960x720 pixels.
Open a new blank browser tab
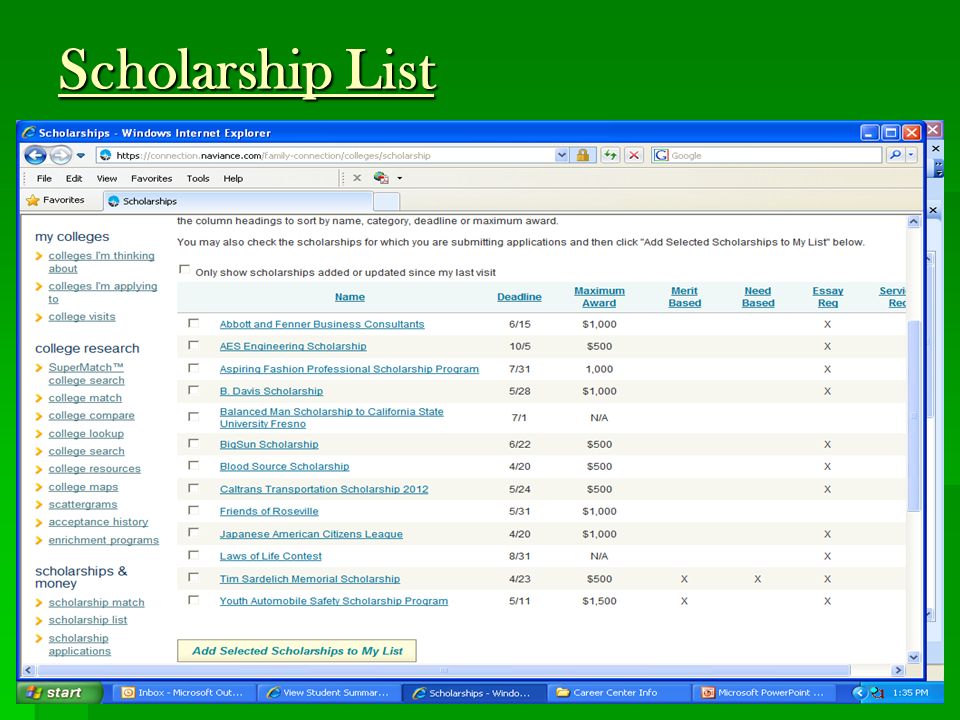tap(386, 201)
